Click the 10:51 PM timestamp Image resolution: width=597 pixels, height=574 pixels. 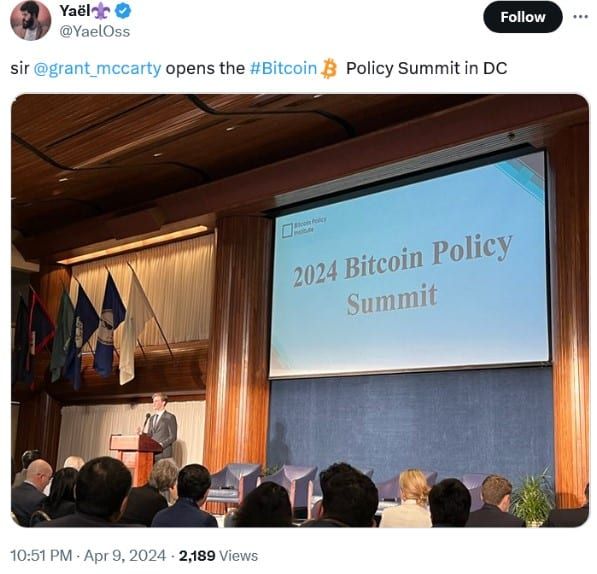[41, 556]
